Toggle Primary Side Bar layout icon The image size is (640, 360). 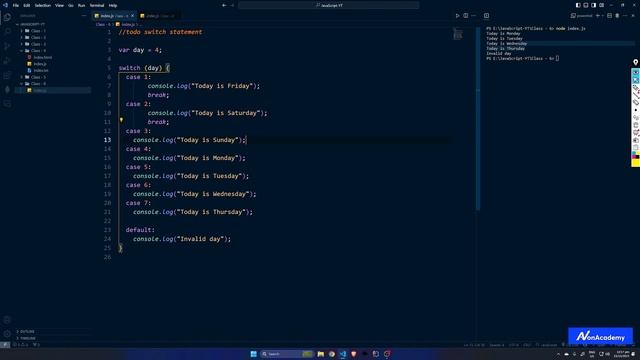(578, 5)
